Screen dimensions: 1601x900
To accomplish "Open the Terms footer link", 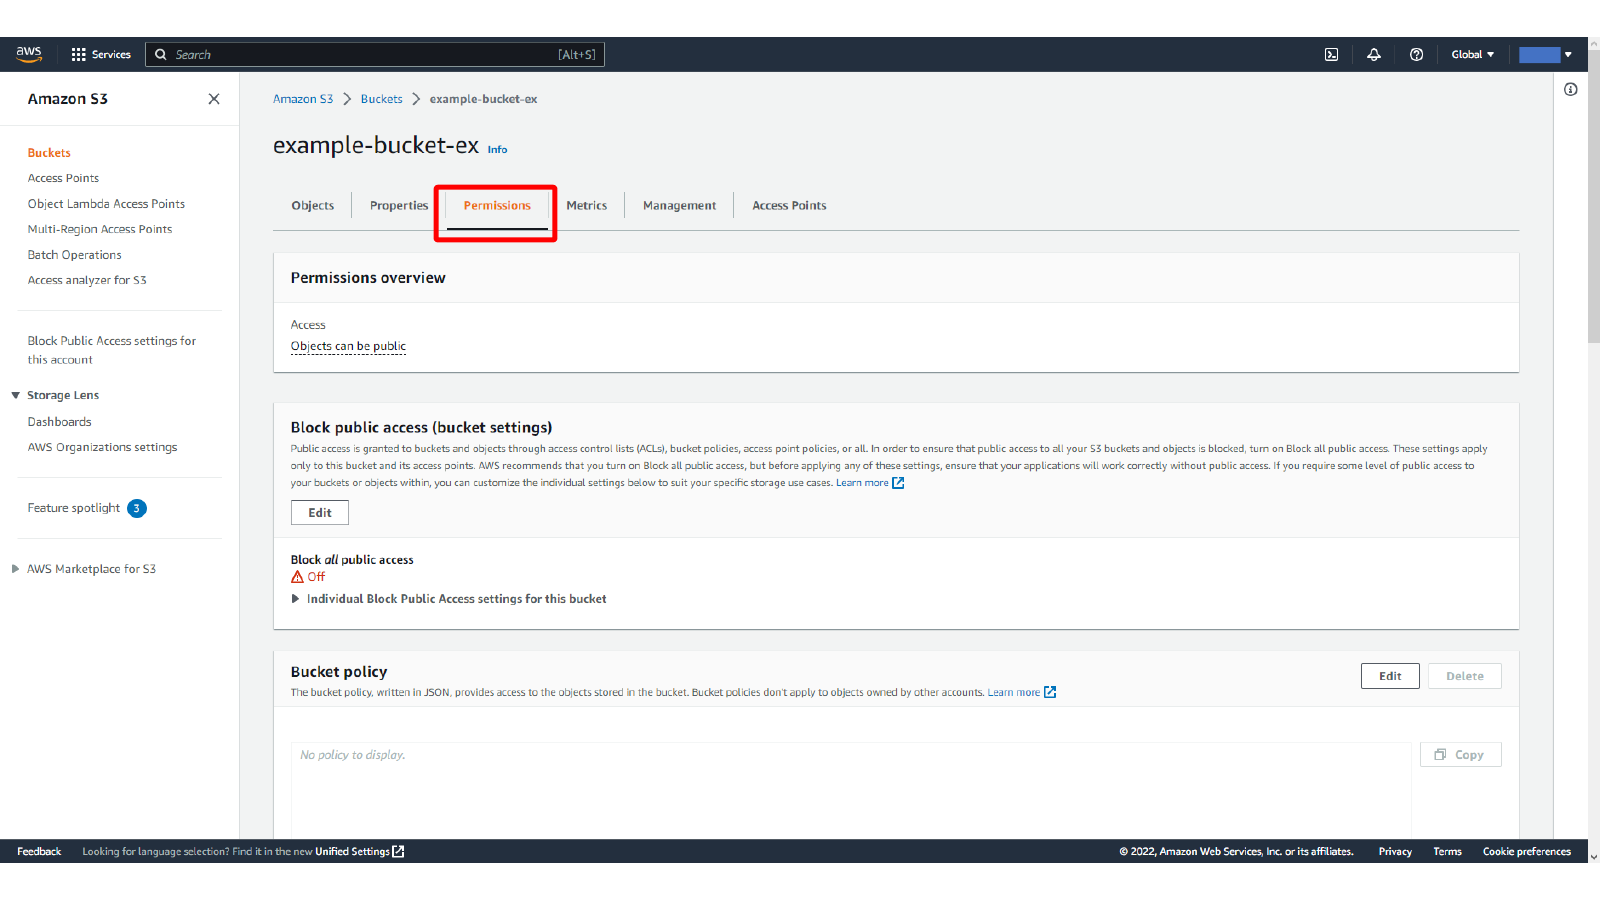I will (x=1447, y=852).
